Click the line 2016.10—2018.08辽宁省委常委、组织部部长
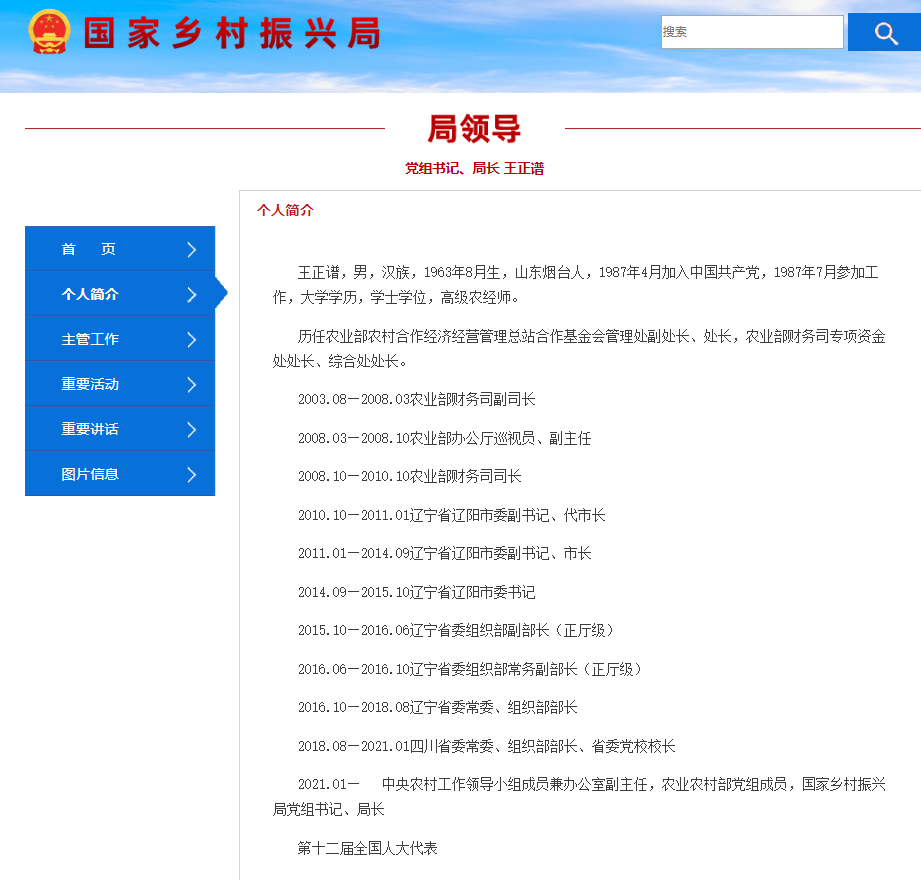The image size is (921, 880). (x=438, y=707)
